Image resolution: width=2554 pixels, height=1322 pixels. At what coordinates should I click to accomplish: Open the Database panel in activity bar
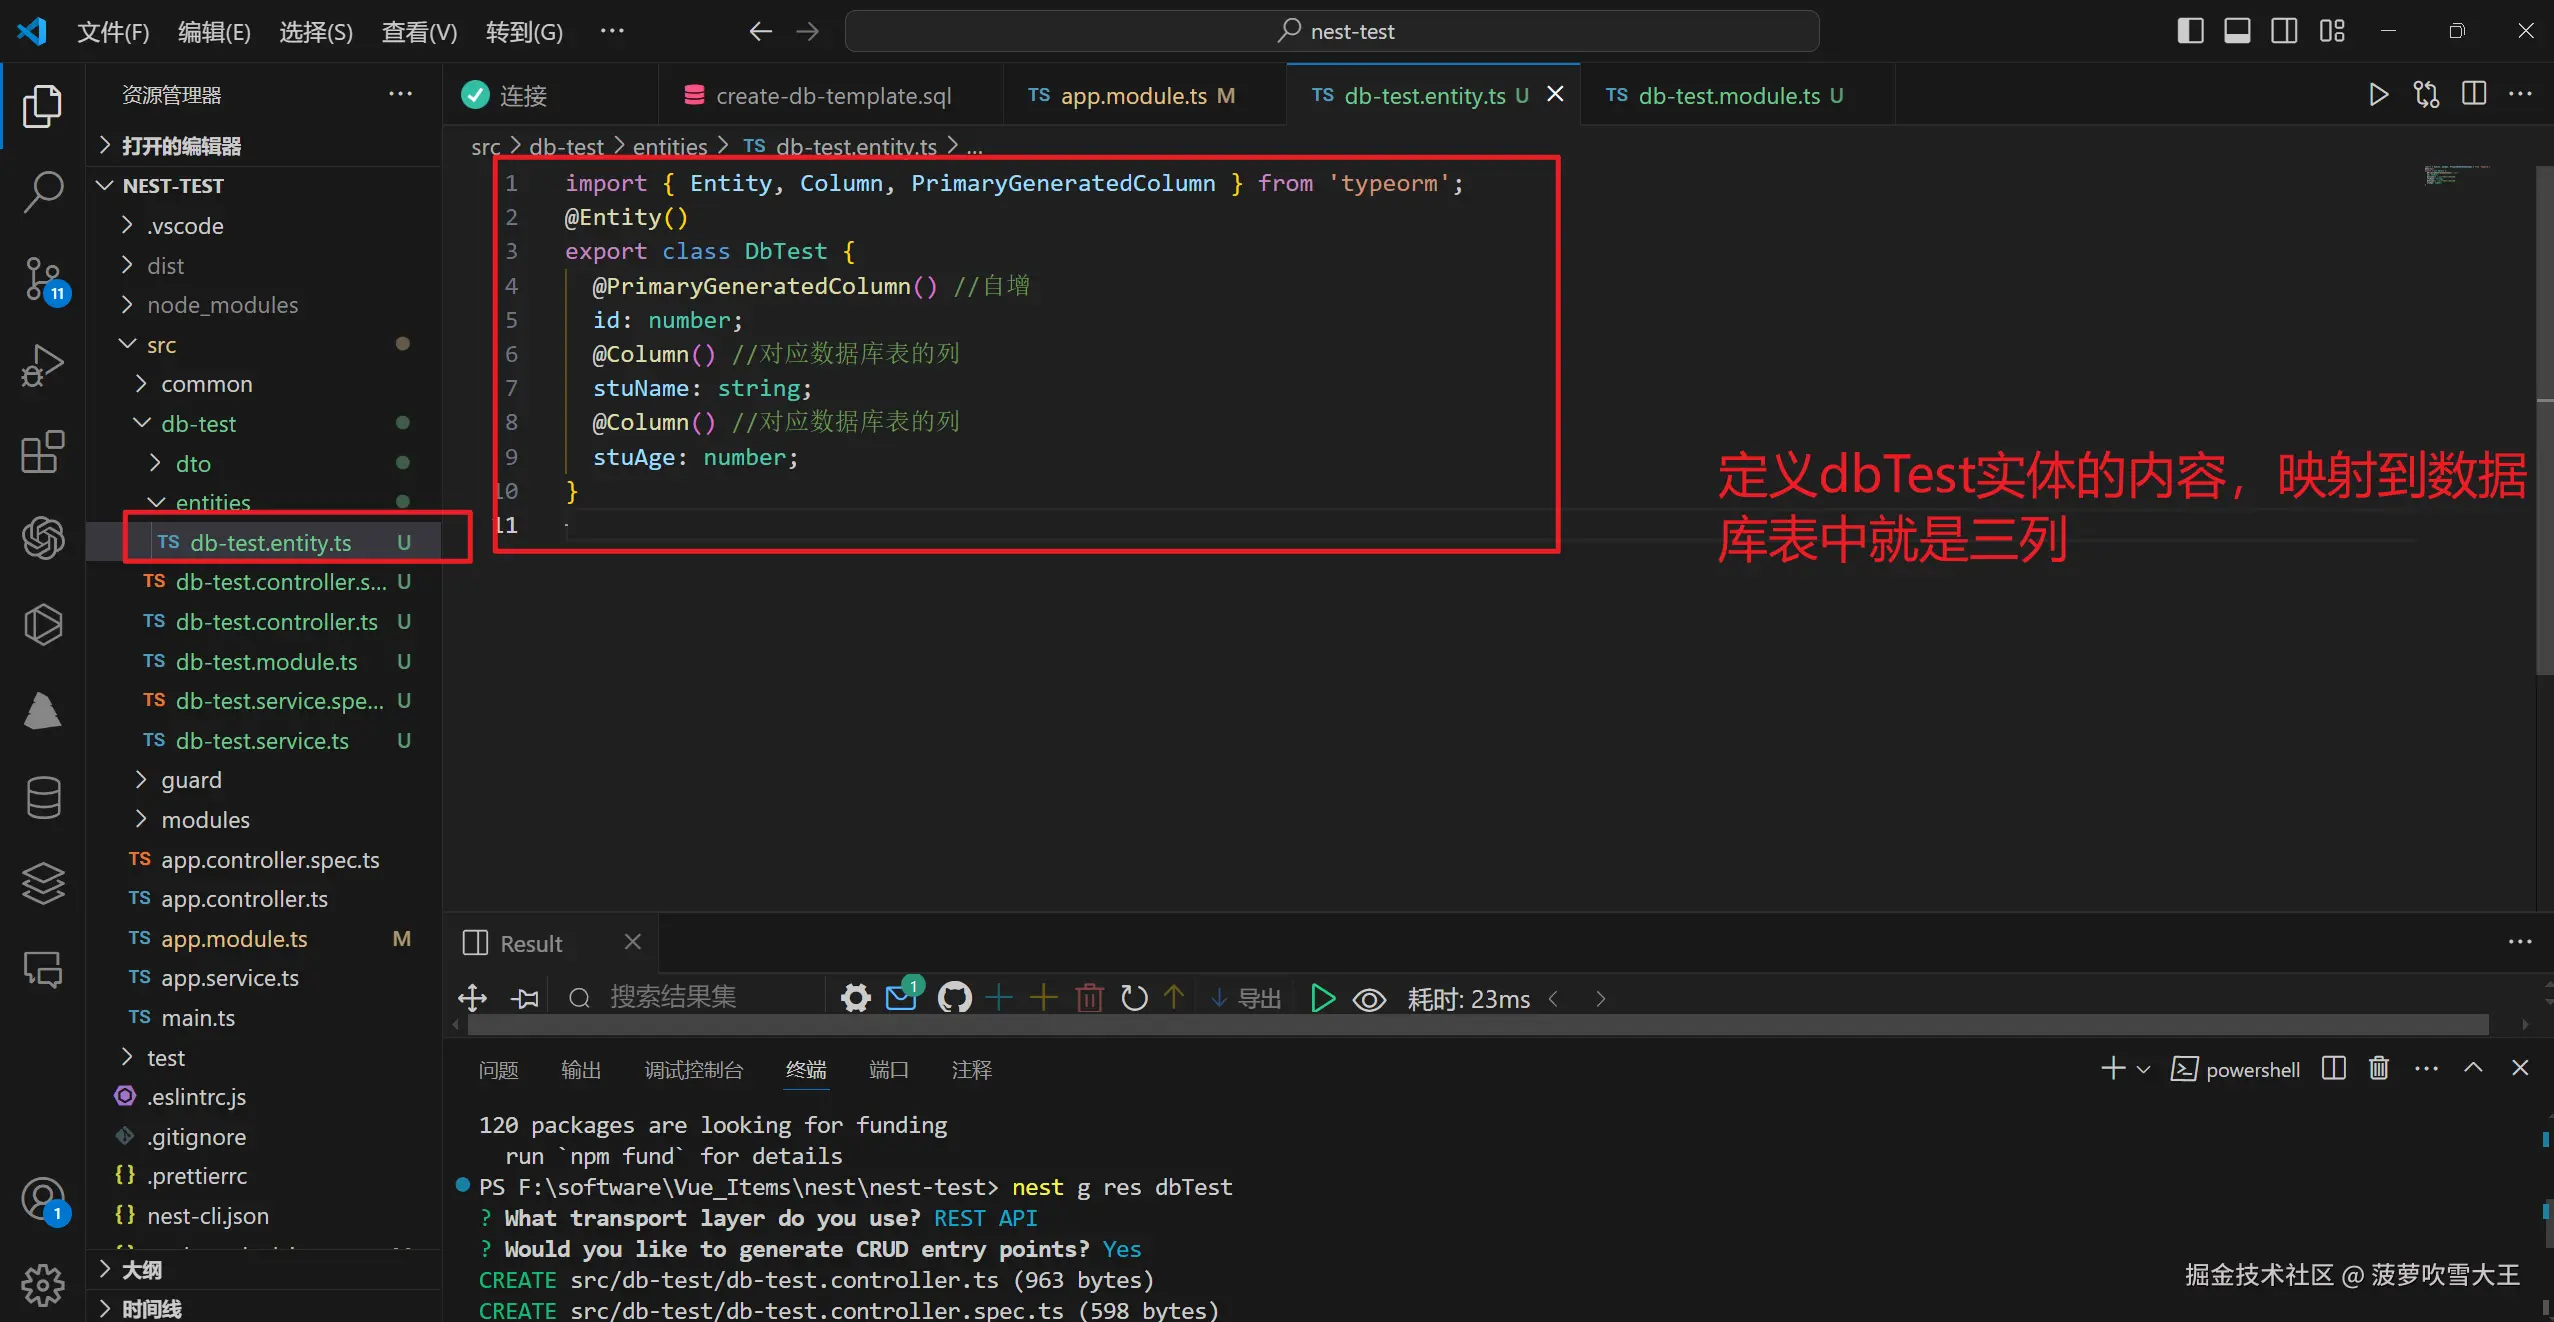(42, 797)
